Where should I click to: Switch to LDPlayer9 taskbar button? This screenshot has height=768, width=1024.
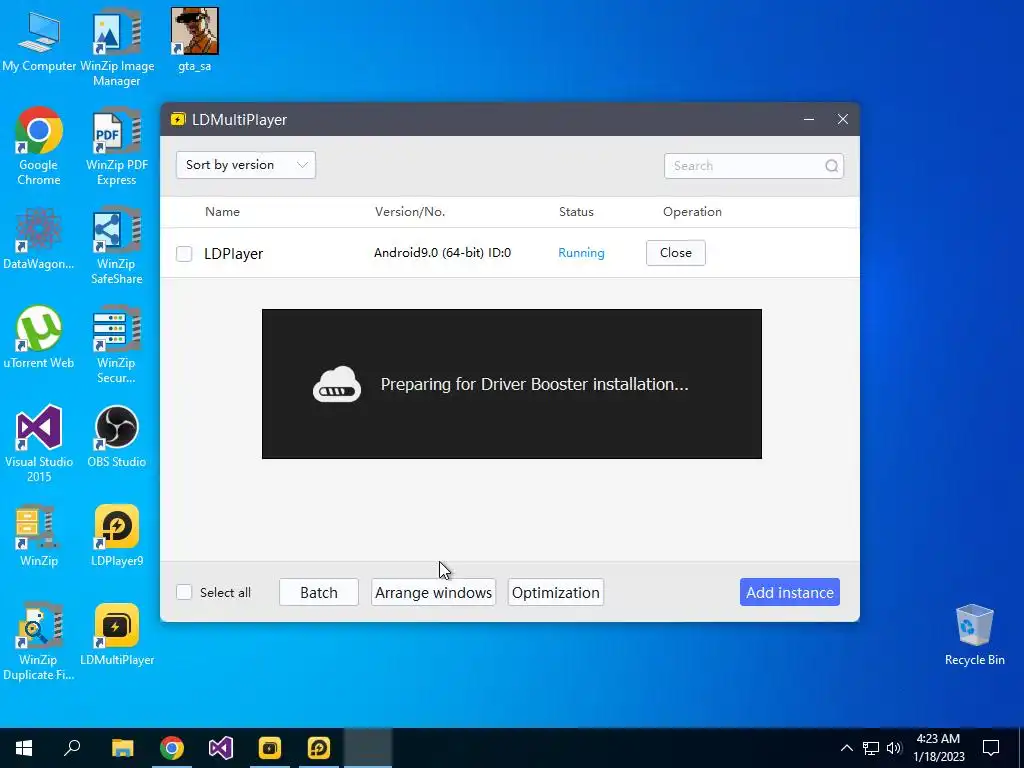coord(319,748)
